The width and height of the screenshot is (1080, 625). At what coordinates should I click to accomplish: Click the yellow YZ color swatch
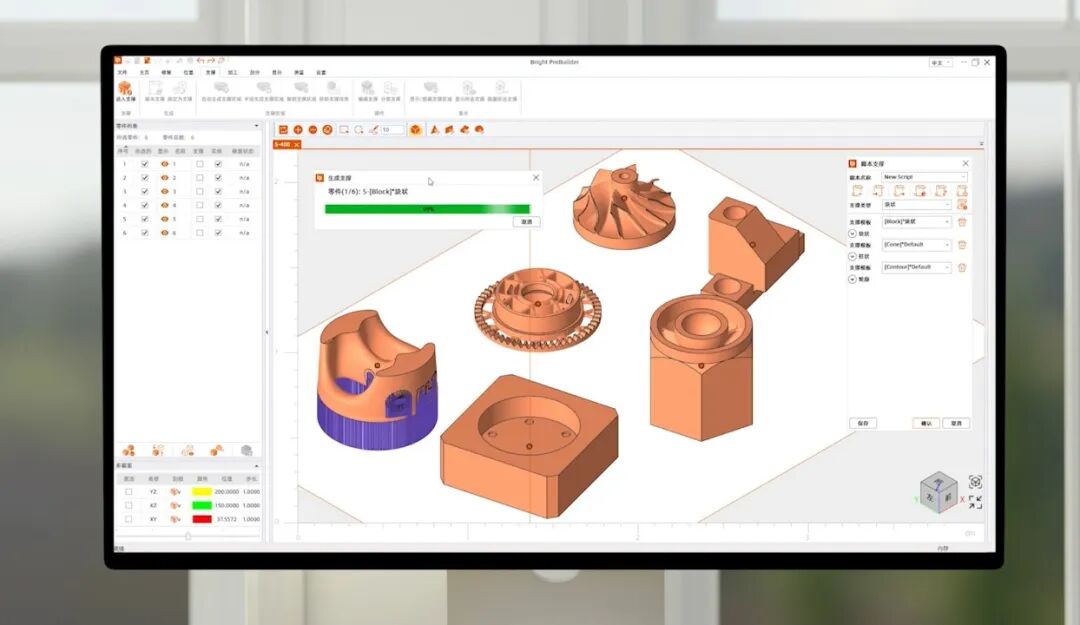click(x=202, y=492)
